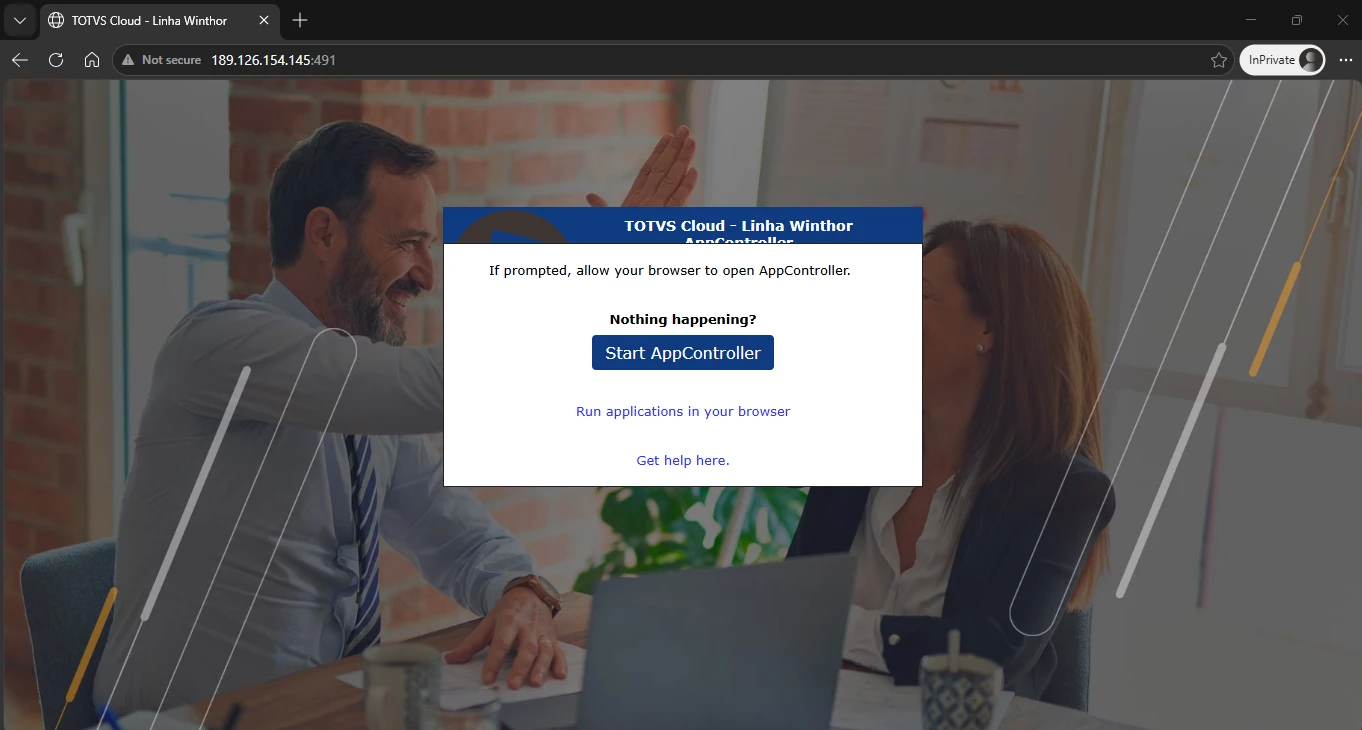Restore down the browser window
1362x730 pixels.
[x=1297, y=20]
